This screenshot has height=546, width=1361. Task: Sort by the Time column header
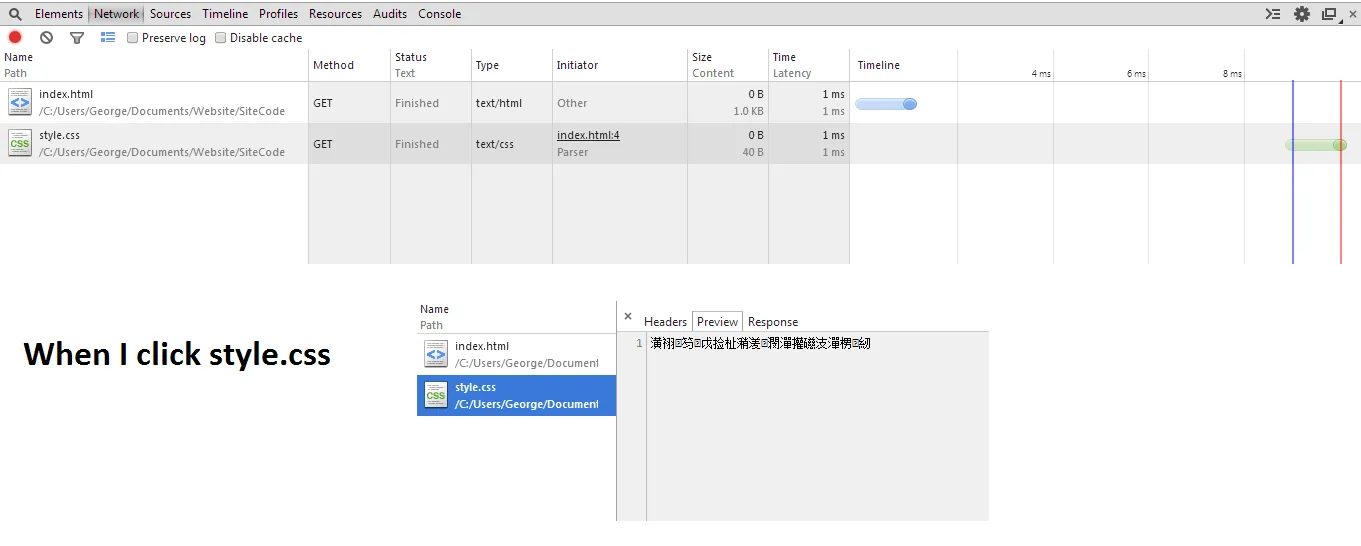click(x=809, y=65)
